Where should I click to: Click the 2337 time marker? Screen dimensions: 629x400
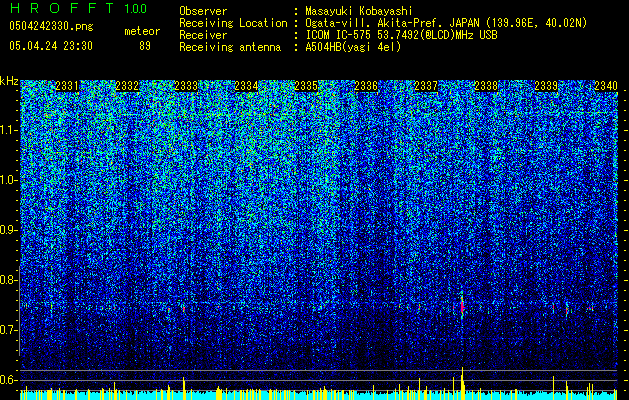pos(426,85)
